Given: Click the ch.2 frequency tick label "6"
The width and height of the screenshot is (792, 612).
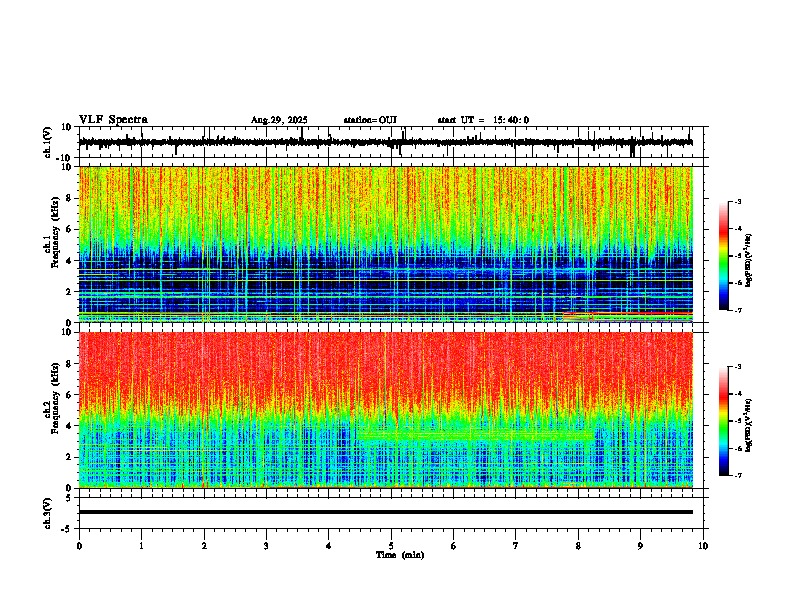Looking at the screenshot, I should tap(70, 395).
